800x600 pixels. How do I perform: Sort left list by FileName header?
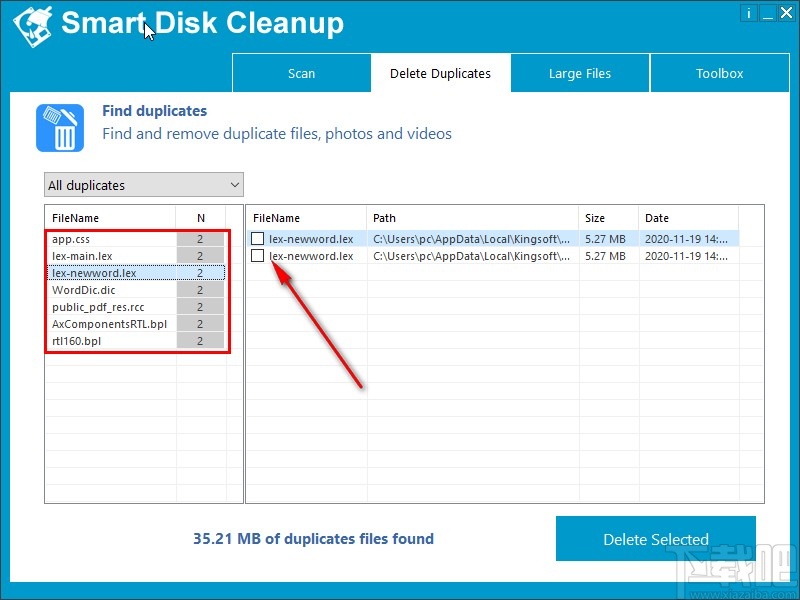110,218
